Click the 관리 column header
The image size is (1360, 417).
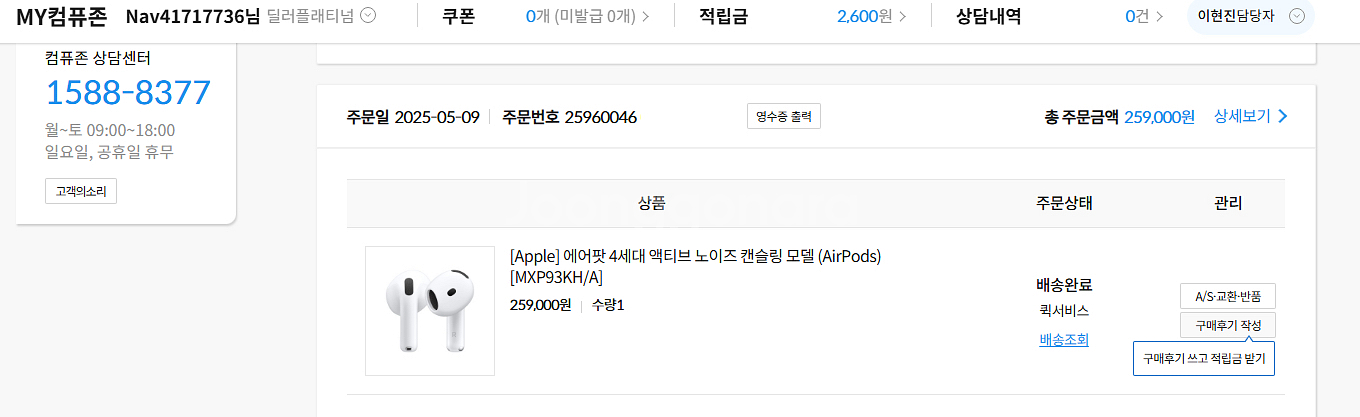[1228, 204]
